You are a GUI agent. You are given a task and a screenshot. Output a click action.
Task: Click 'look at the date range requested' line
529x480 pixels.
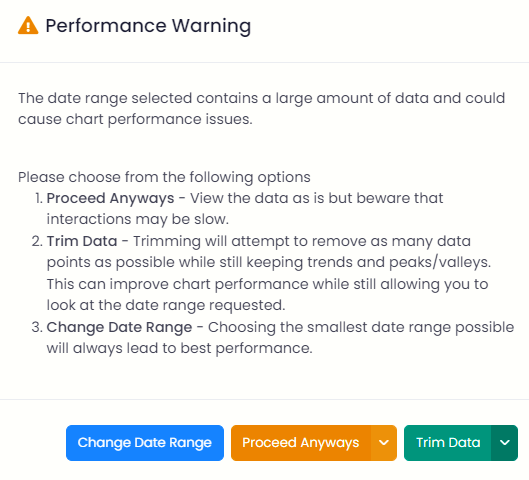166,306
